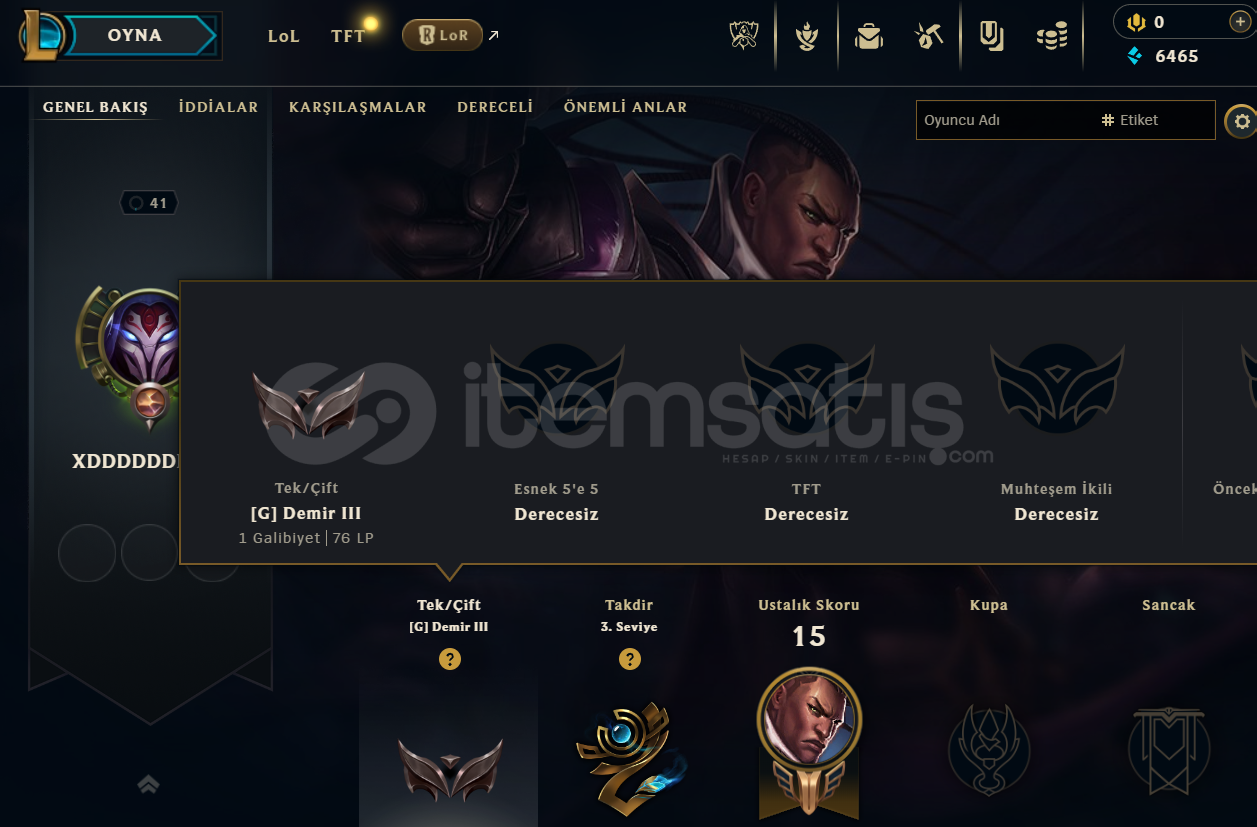Switch to the İDDİALAR tab
This screenshot has height=827, width=1257.
218,107
